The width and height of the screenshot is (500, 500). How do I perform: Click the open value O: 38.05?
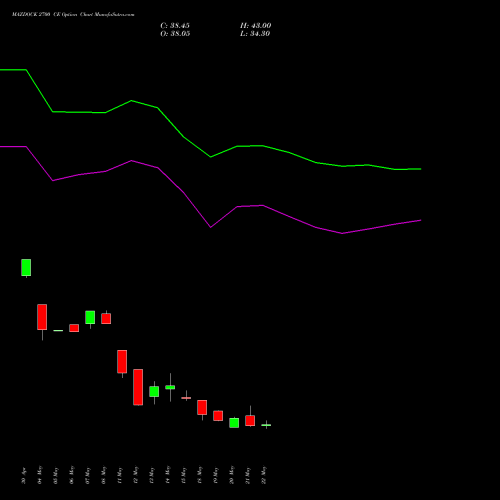click(x=175, y=34)
